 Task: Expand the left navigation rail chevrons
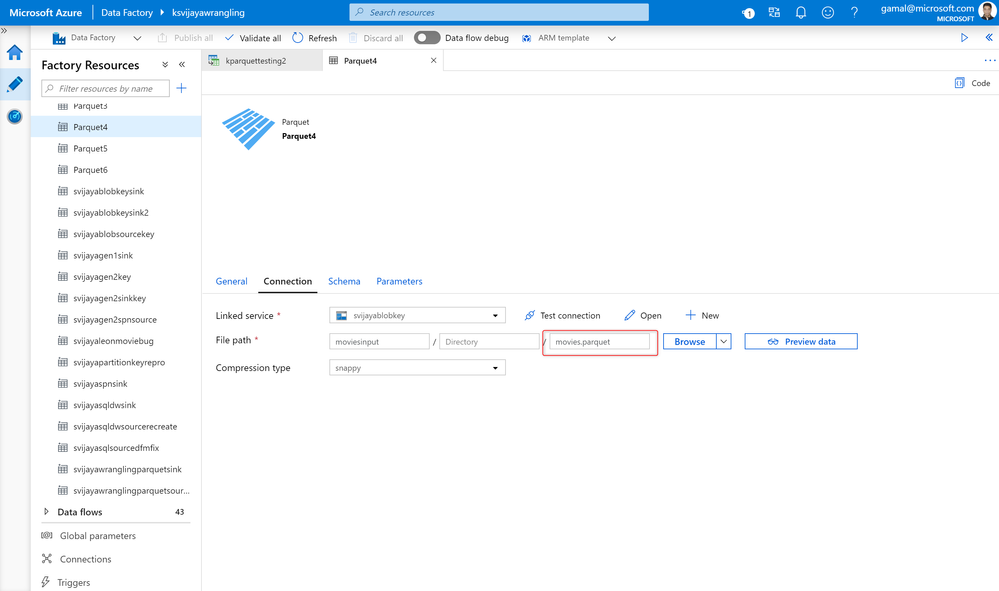[4, 31]
